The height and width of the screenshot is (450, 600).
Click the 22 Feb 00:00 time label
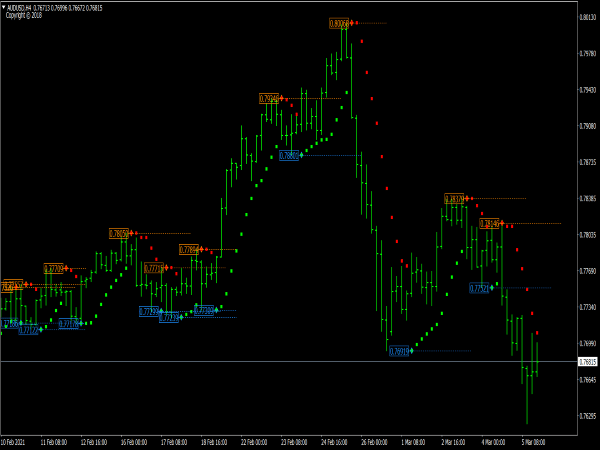254,442
